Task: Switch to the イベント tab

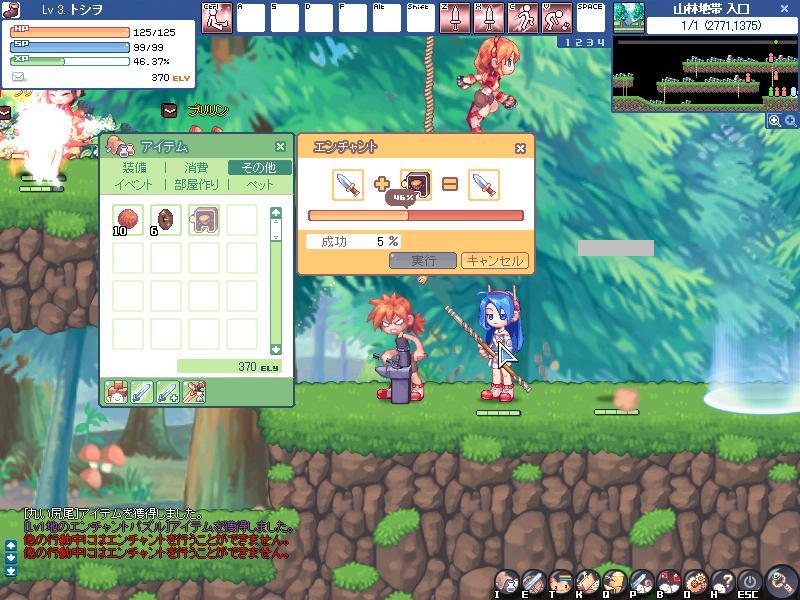Action: pos(133,184)
